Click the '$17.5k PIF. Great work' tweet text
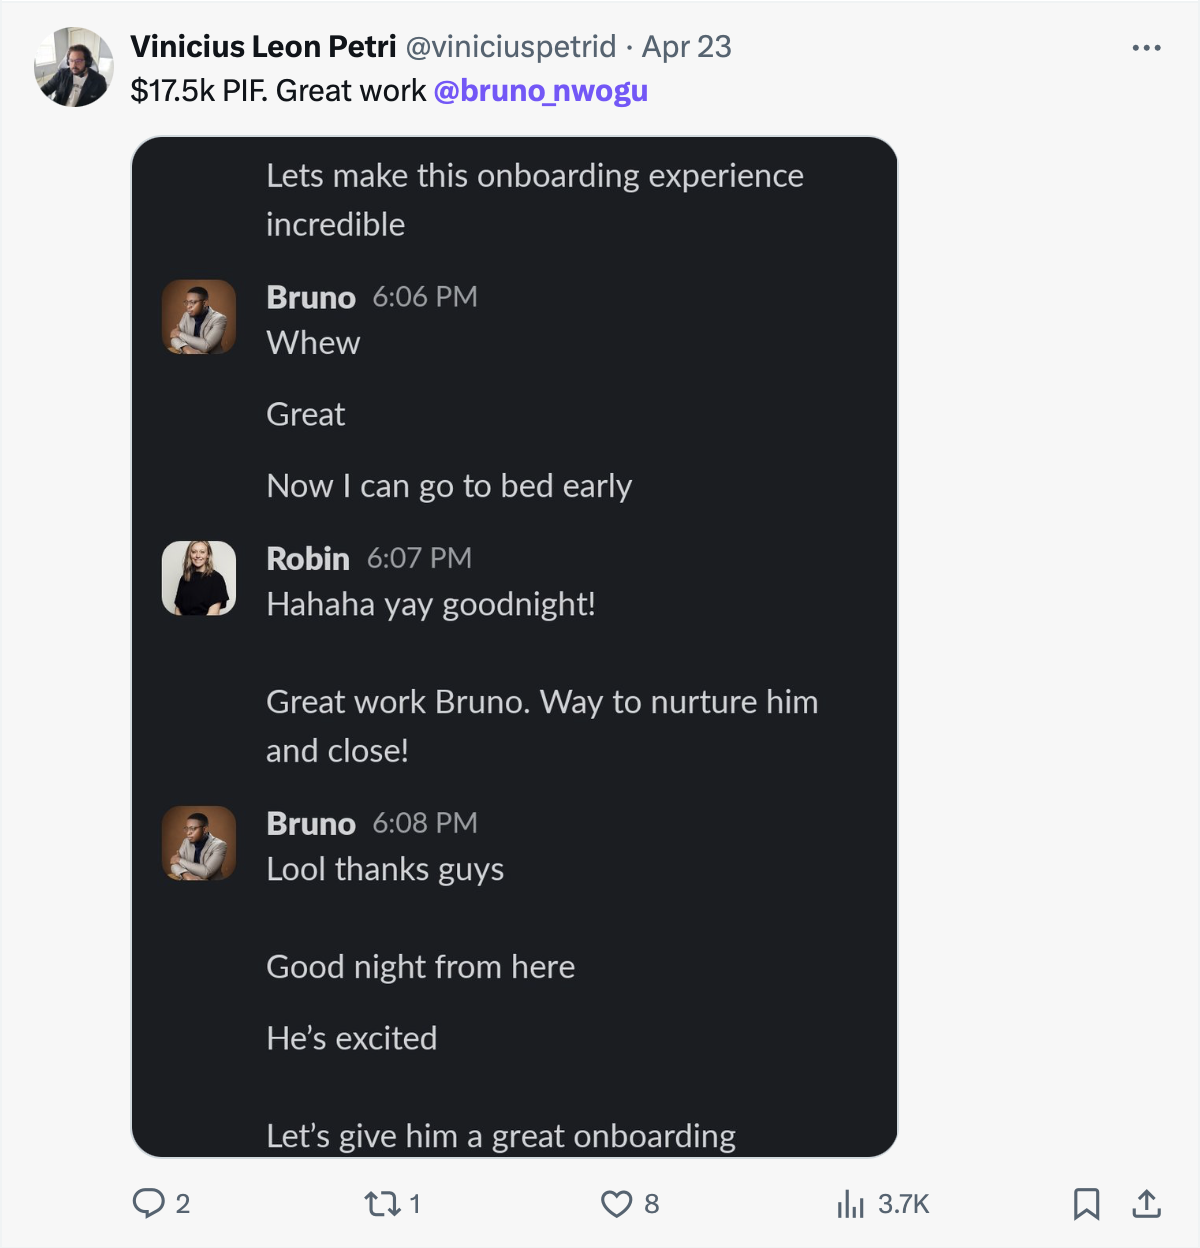 (278, 91)
